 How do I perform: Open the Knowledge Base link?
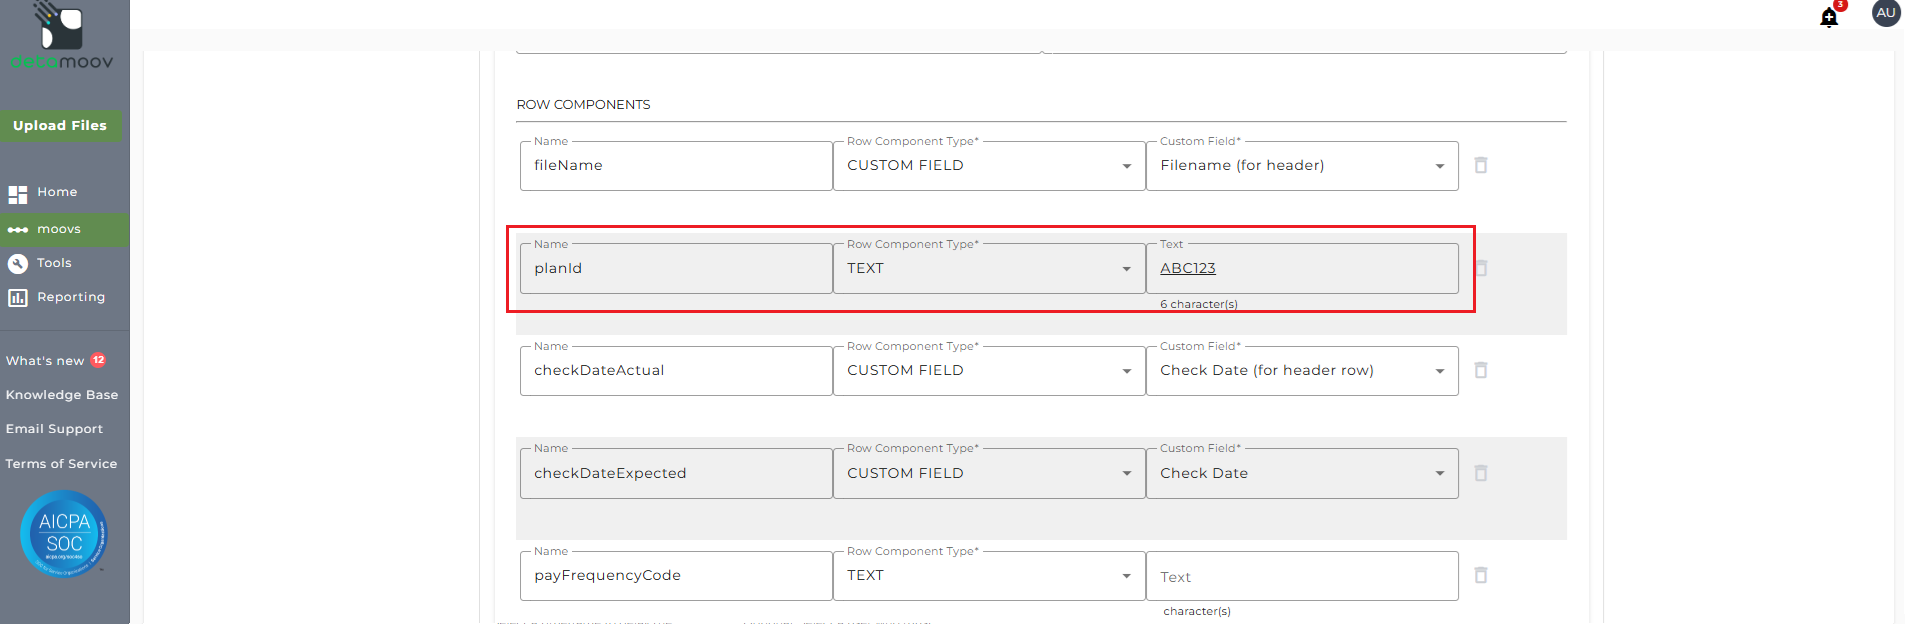click(x=62, y=395)
